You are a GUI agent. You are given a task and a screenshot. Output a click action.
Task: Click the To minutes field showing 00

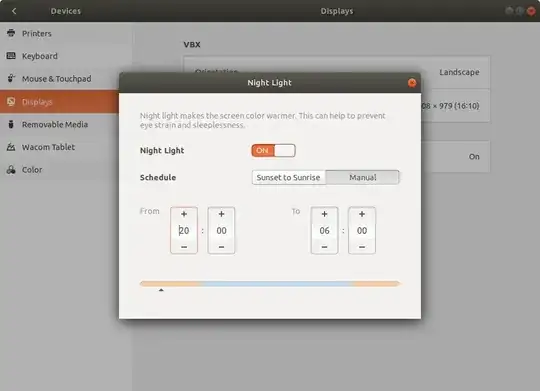point(362,230)
